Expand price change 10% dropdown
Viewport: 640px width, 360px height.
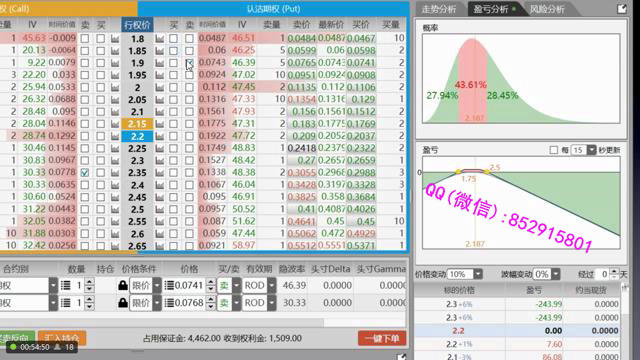pos(478,274)
